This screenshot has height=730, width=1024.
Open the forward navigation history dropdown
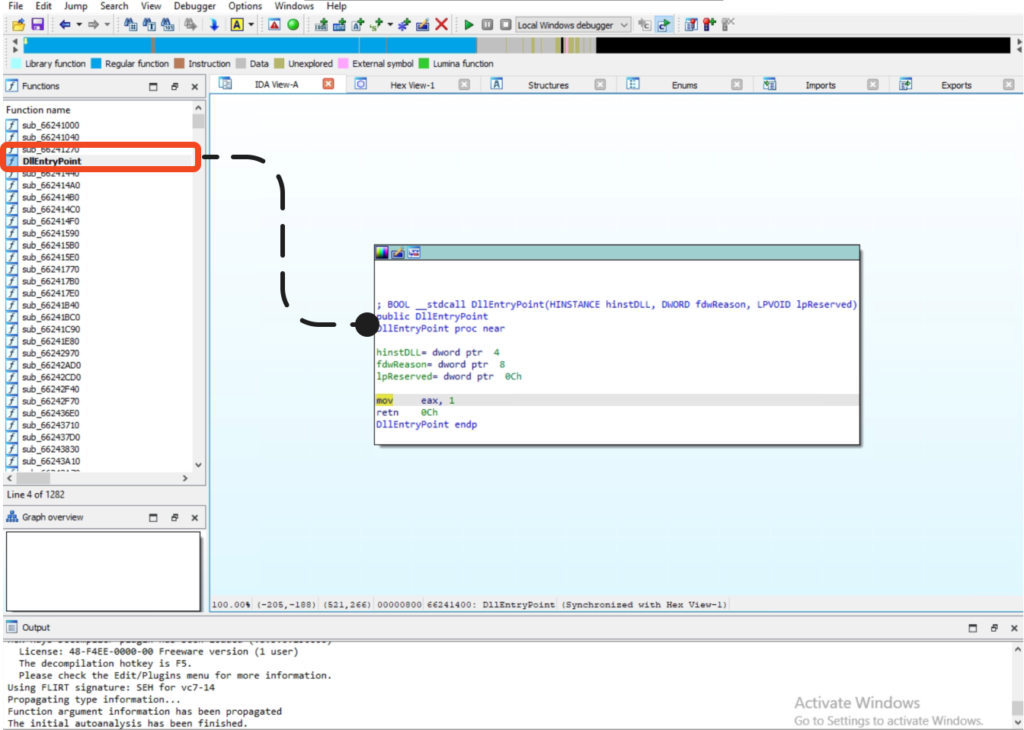coord(107,24)
